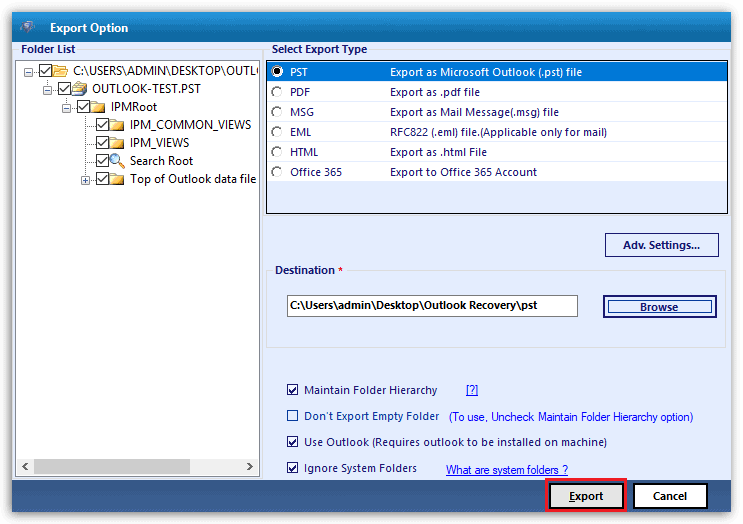Uncheck Use Outlook option
Screen dimensions: 743x524
292,442
